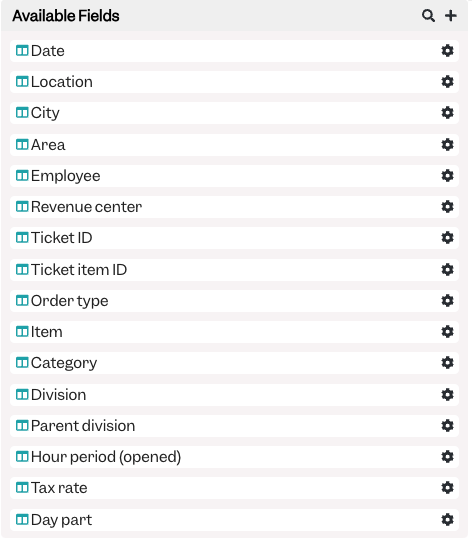472x540 pixels.
Task: Open Day part field settings gear
Action: point(447,520)
